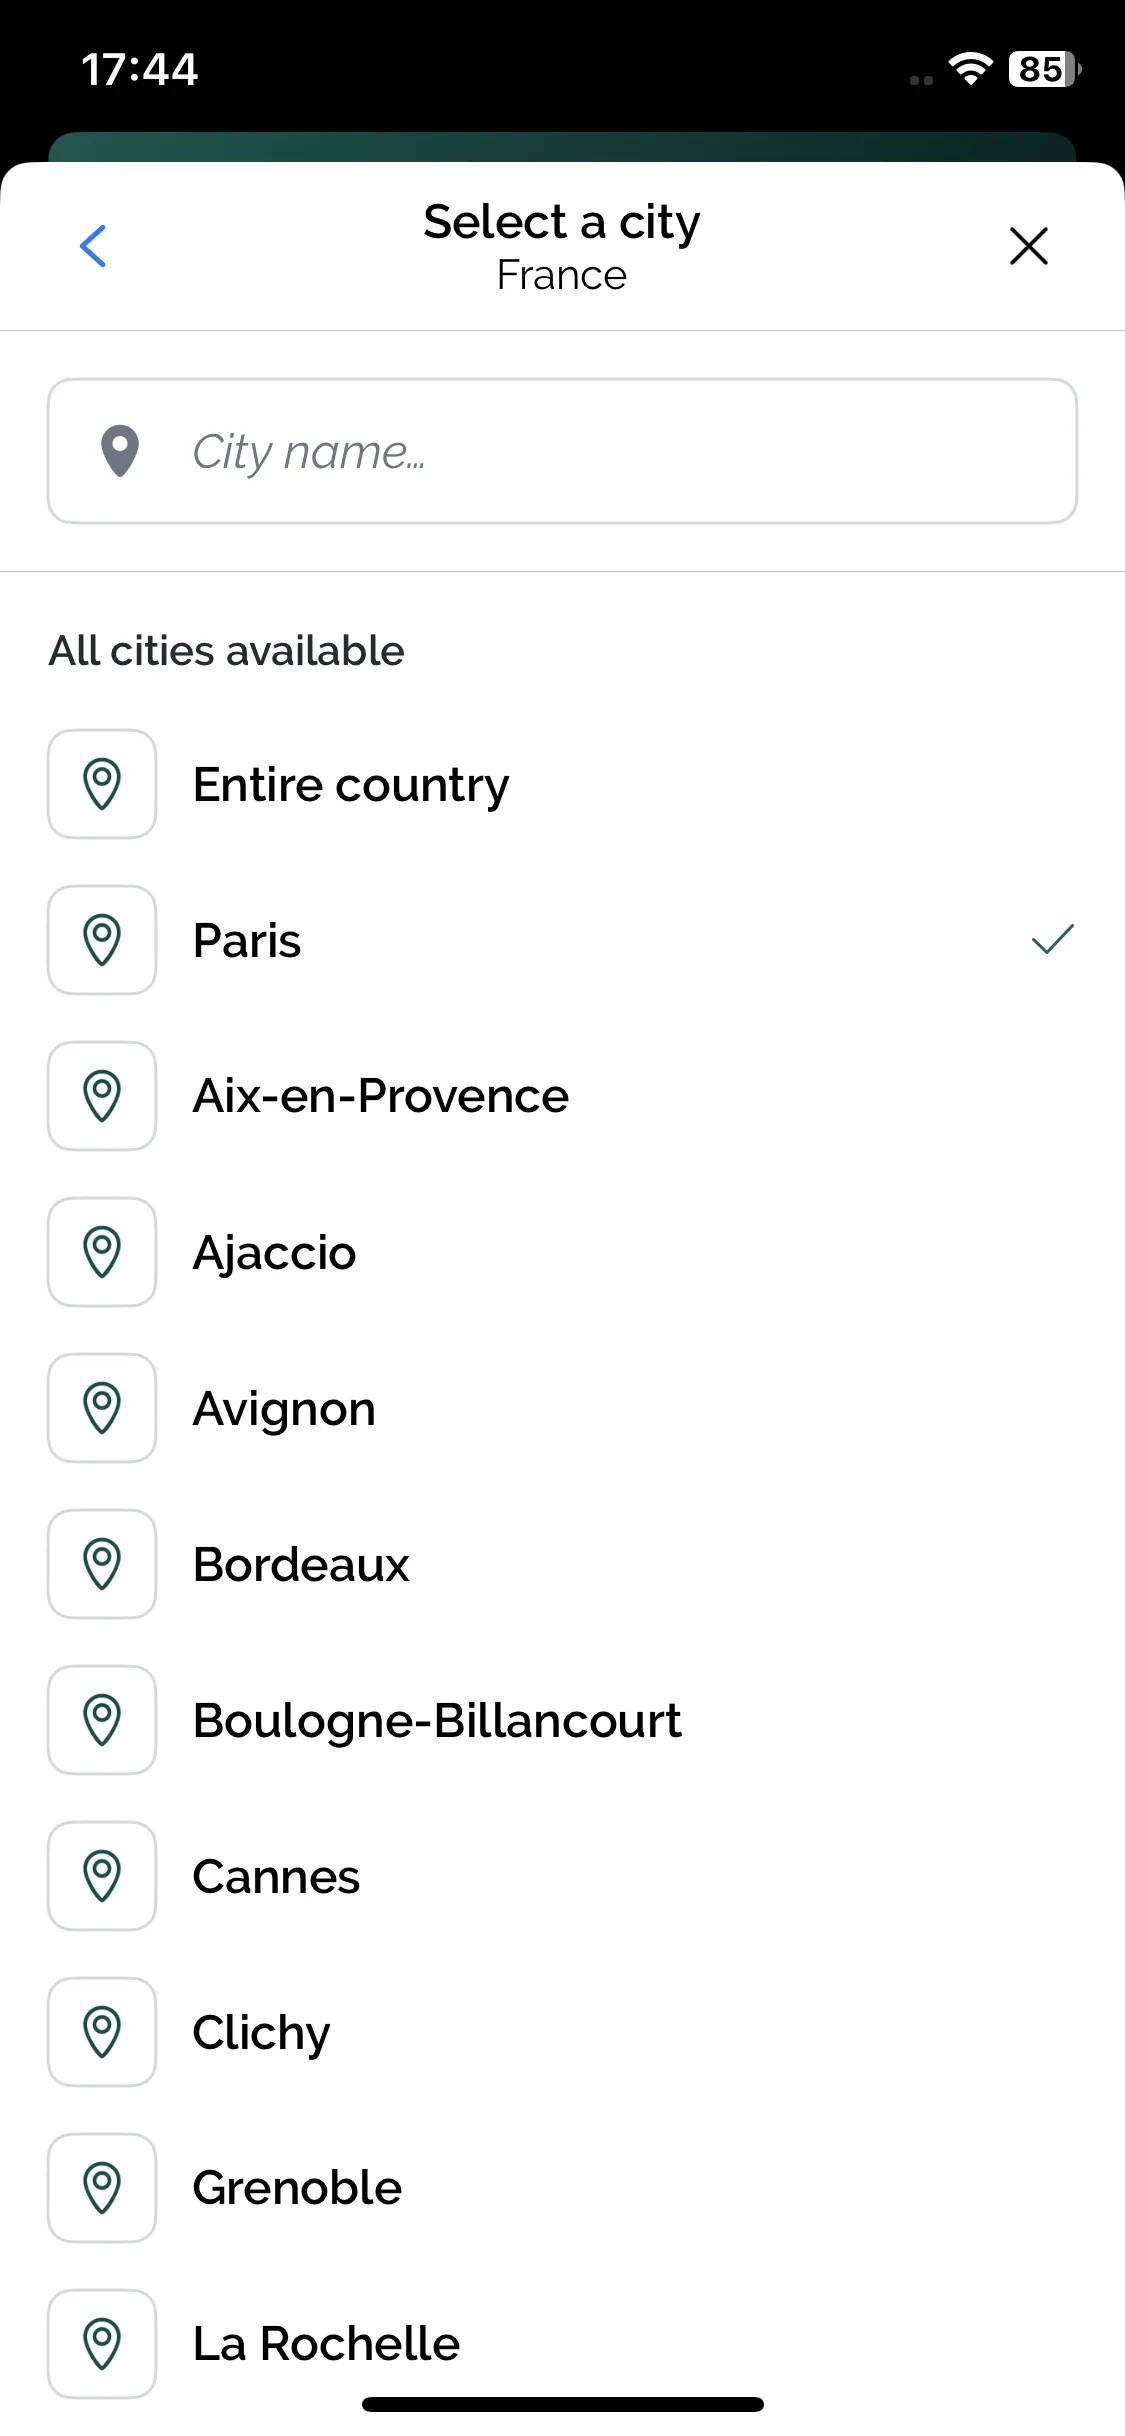Tap the Ajaccio location pin icon
1125x2436 pixels.
tap(102, 1252)
